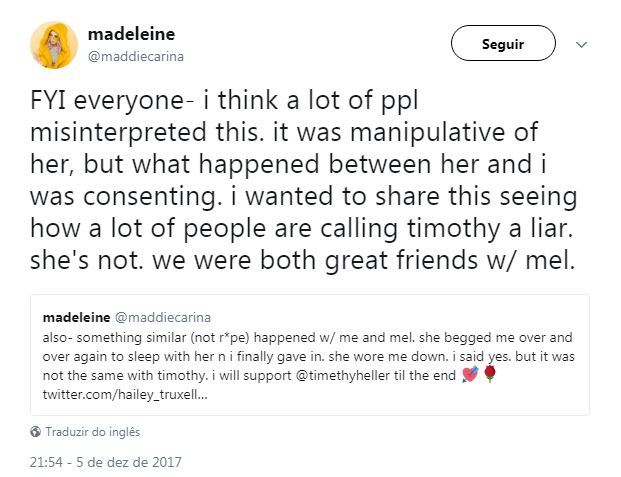This screenshot has width=621, height=477.
Task: Click the Seguir follow button
Action: tap(503, 43)
